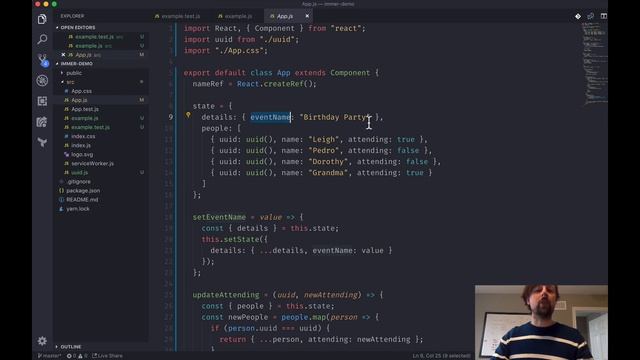This screenshot has width=640, height=360.
Task: Open index.css in file tree
Action: 83,136
